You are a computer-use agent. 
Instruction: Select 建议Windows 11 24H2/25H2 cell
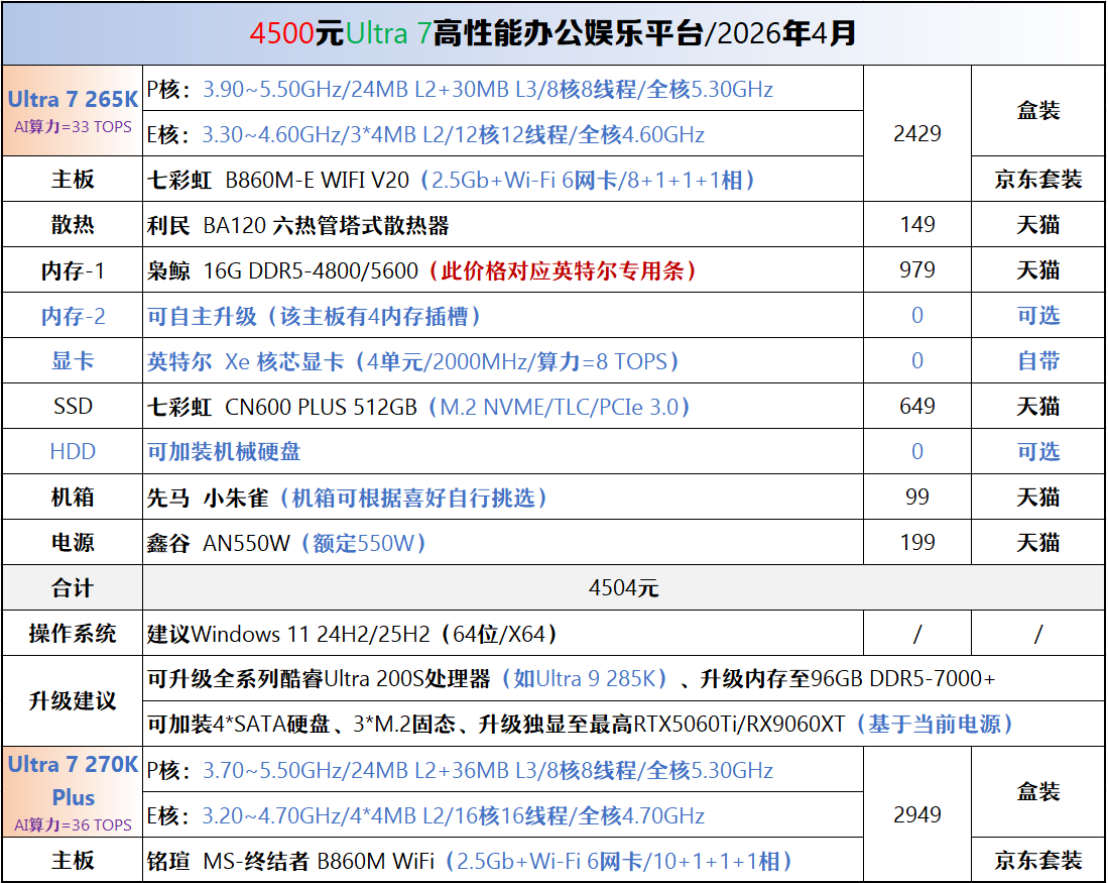[503, 633]
